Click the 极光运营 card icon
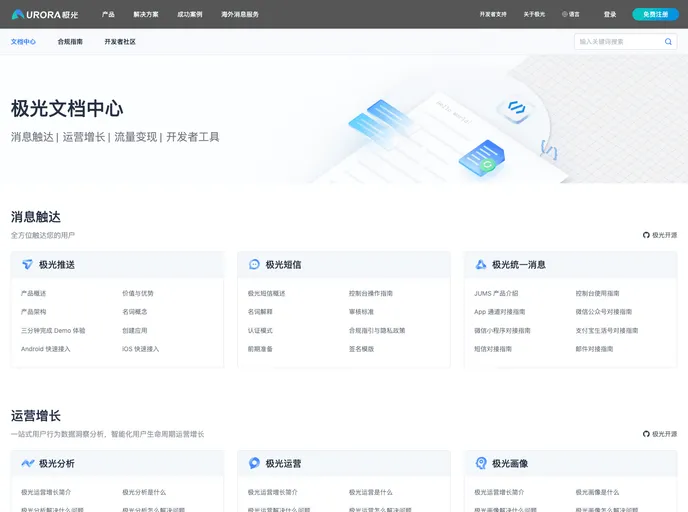 [x=254, y=463]
